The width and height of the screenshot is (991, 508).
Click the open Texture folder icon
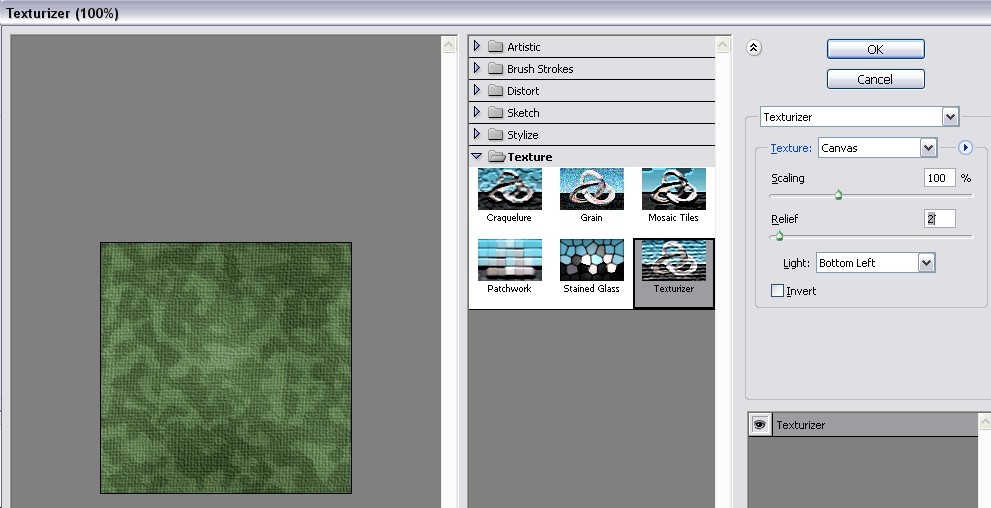497,157
